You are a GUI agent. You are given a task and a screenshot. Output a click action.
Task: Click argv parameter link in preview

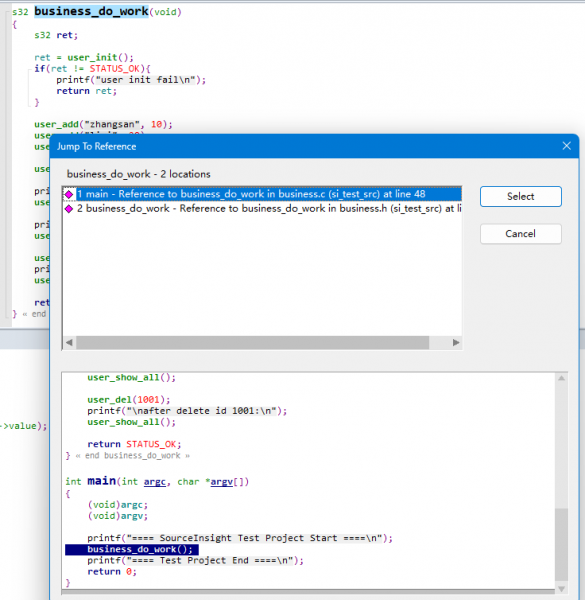[222, 482]
